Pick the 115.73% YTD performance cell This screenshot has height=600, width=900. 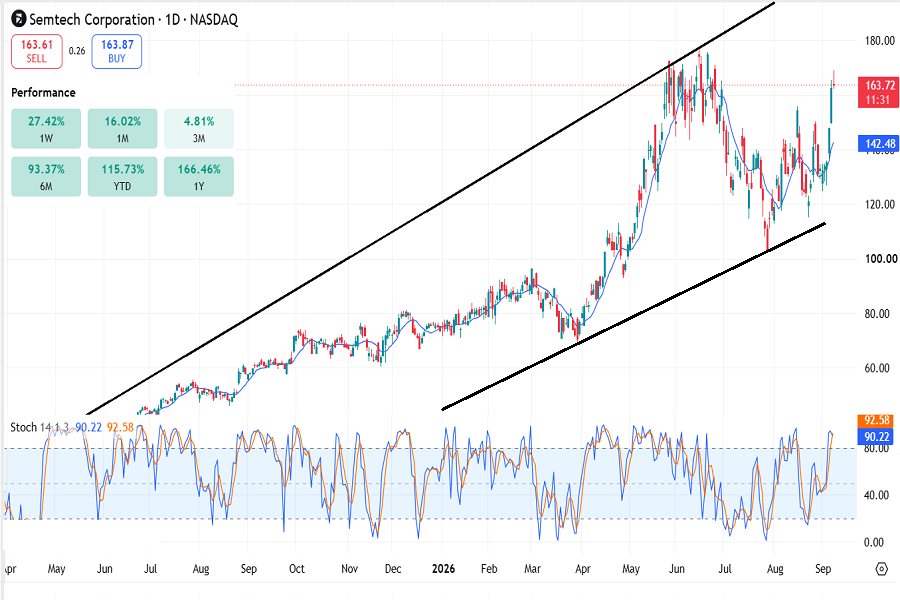[122, 177]
